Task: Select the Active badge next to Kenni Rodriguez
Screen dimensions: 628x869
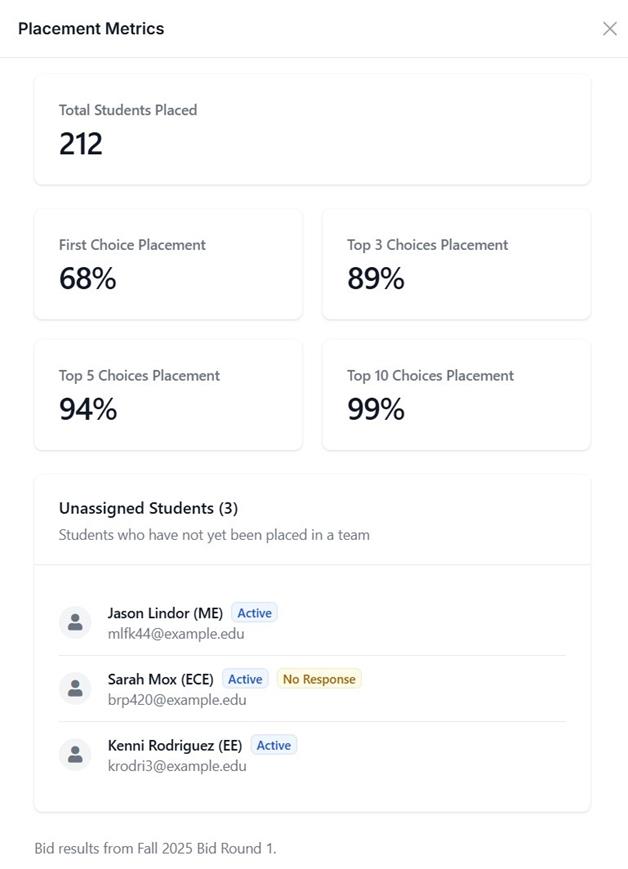Action: point(274,745)
